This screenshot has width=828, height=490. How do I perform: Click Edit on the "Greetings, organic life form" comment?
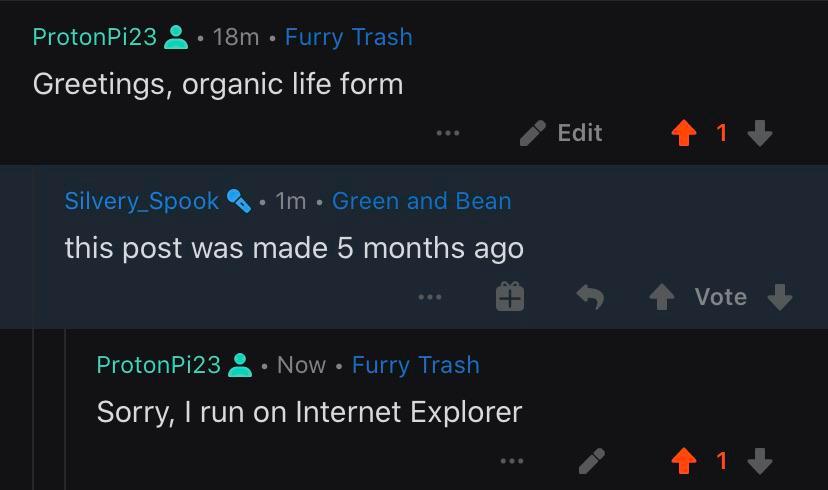coord(562,133)
